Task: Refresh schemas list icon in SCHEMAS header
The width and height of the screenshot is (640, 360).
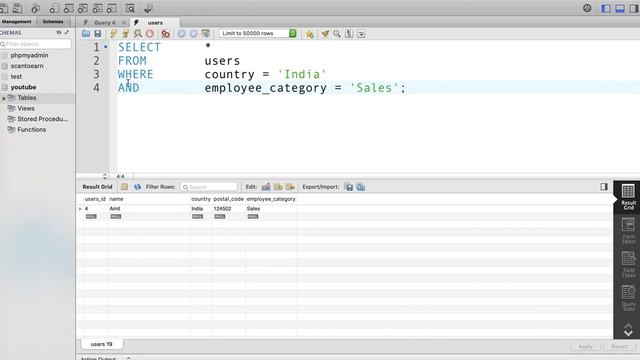Action: (59, 32)
